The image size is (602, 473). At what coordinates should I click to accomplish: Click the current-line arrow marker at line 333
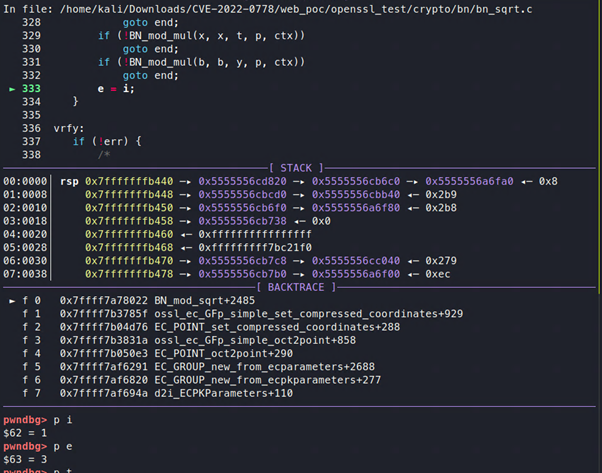(12, 89)
